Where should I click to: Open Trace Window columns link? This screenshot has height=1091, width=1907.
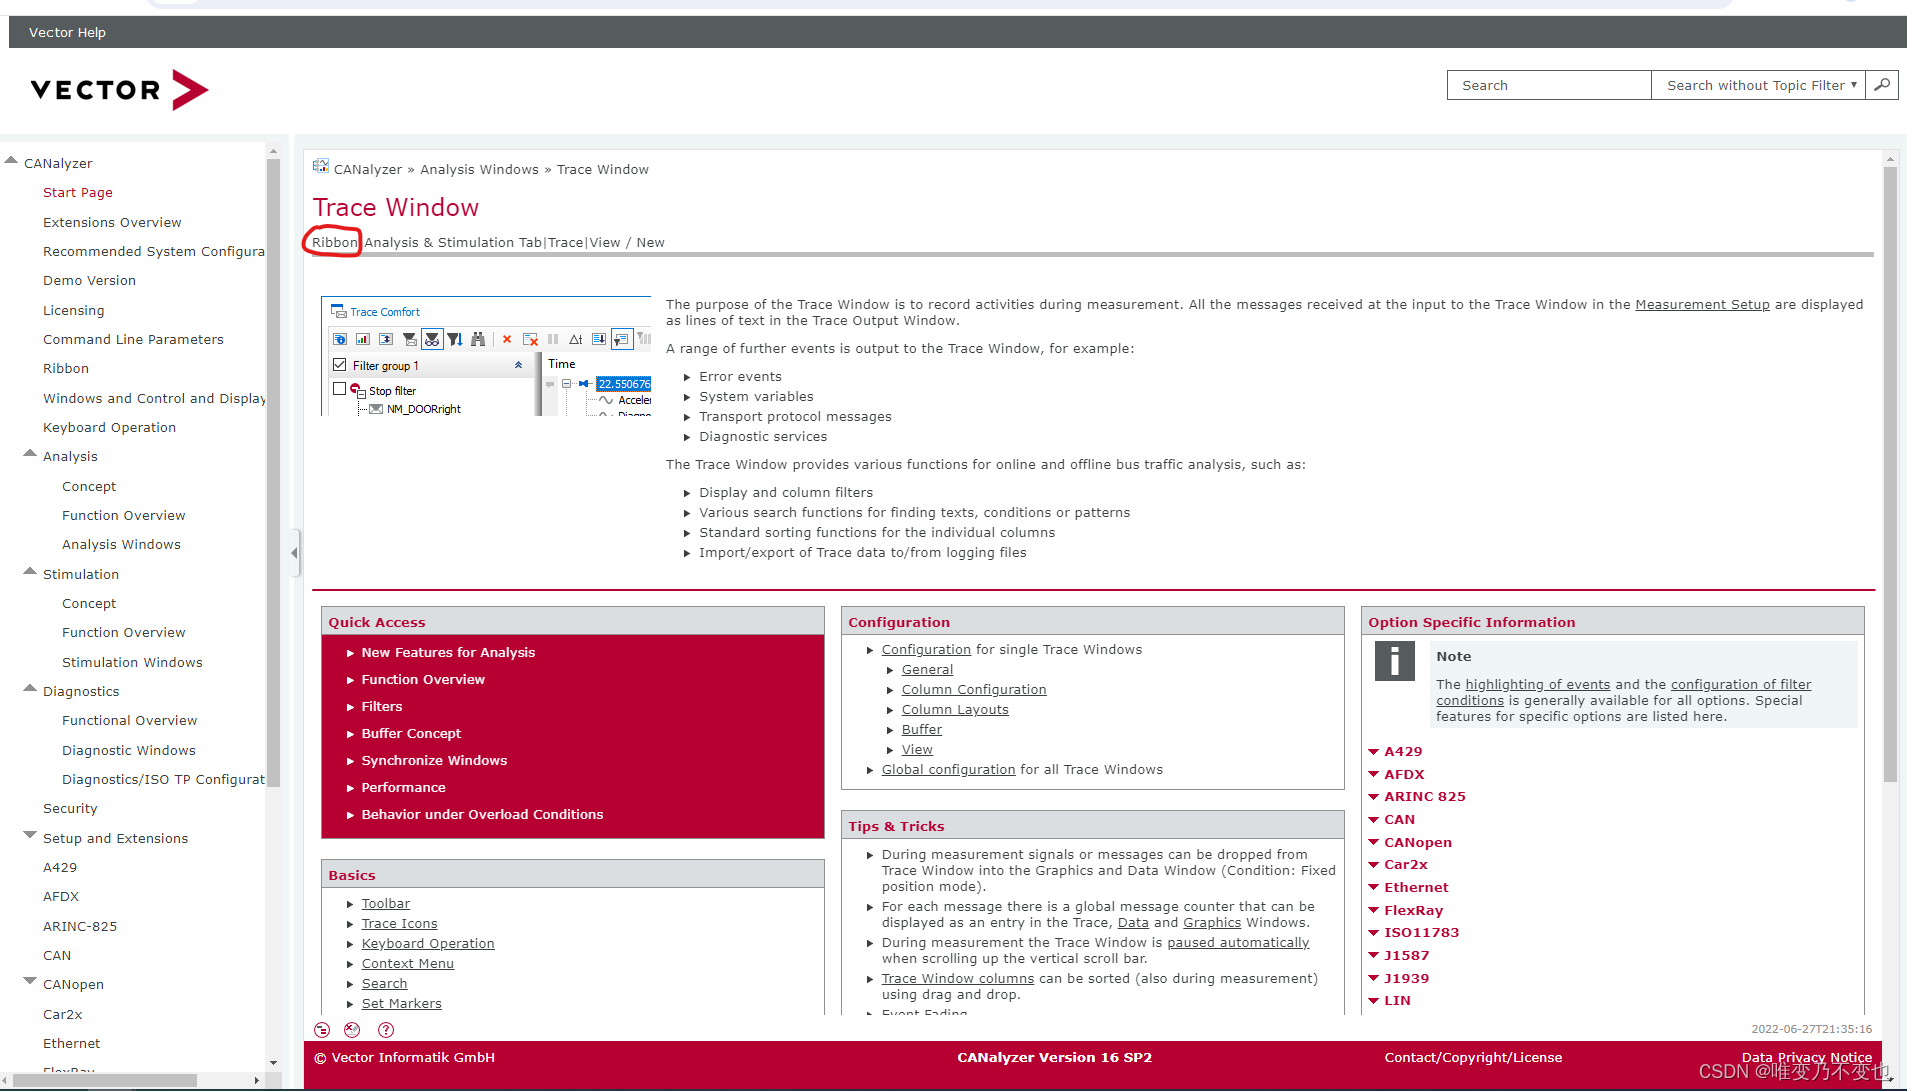click(x=957, y=978)
